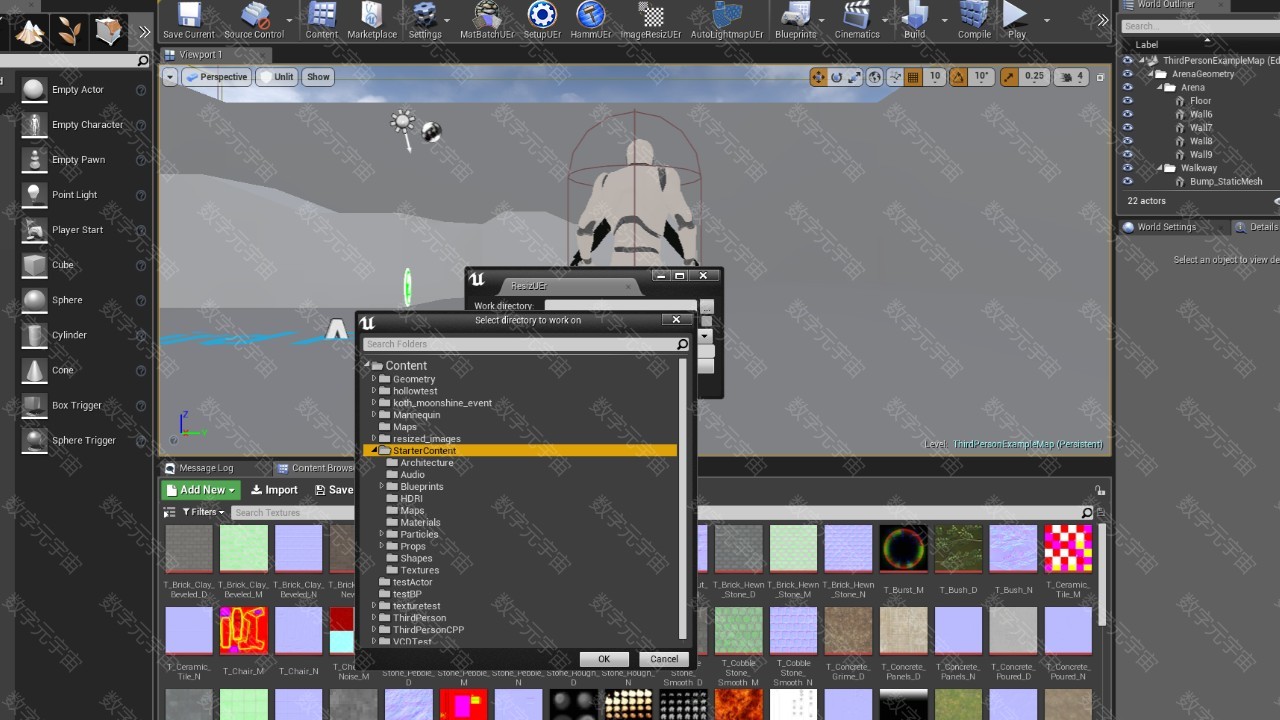Collapse the StarterContent folder tree
The width and height of the screenshot is (1280, 720).
point(374,451)
